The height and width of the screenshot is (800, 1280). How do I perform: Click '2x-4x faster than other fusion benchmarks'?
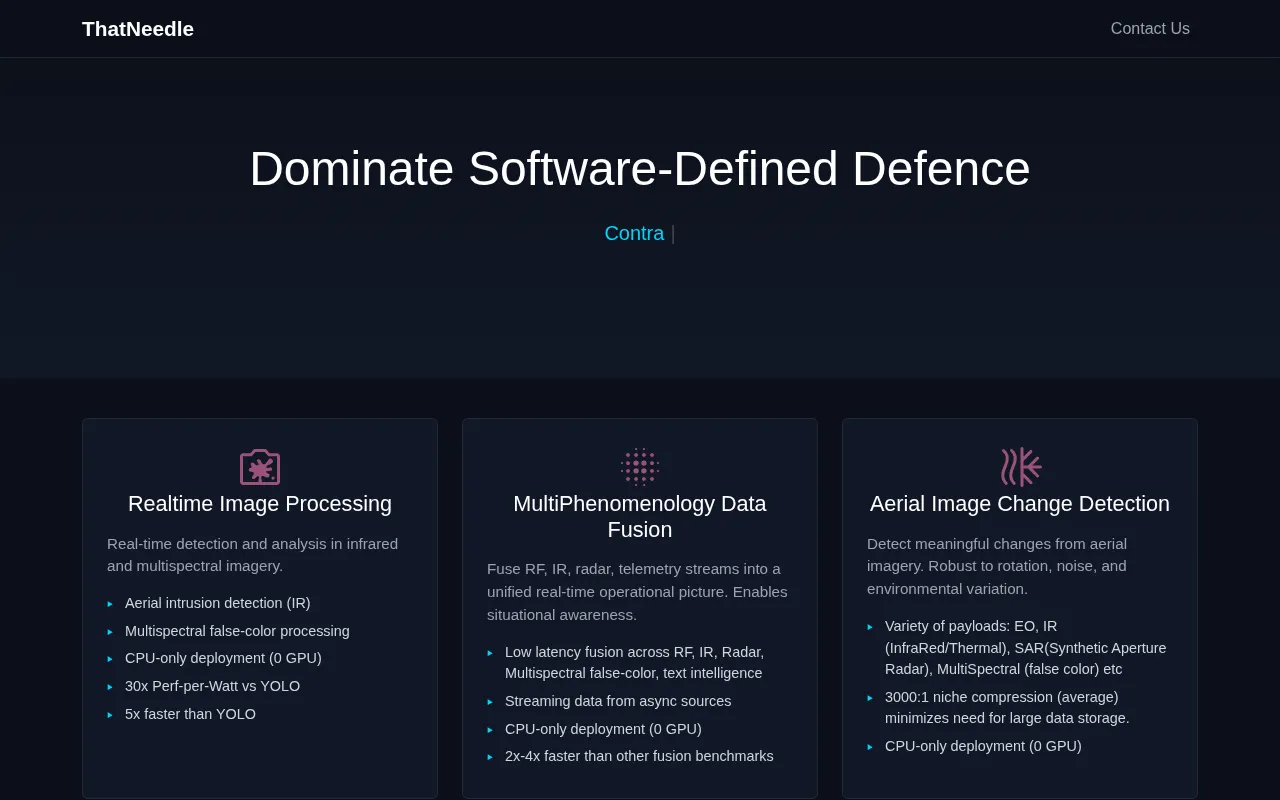pyautogui.click(x=639, y=756)
